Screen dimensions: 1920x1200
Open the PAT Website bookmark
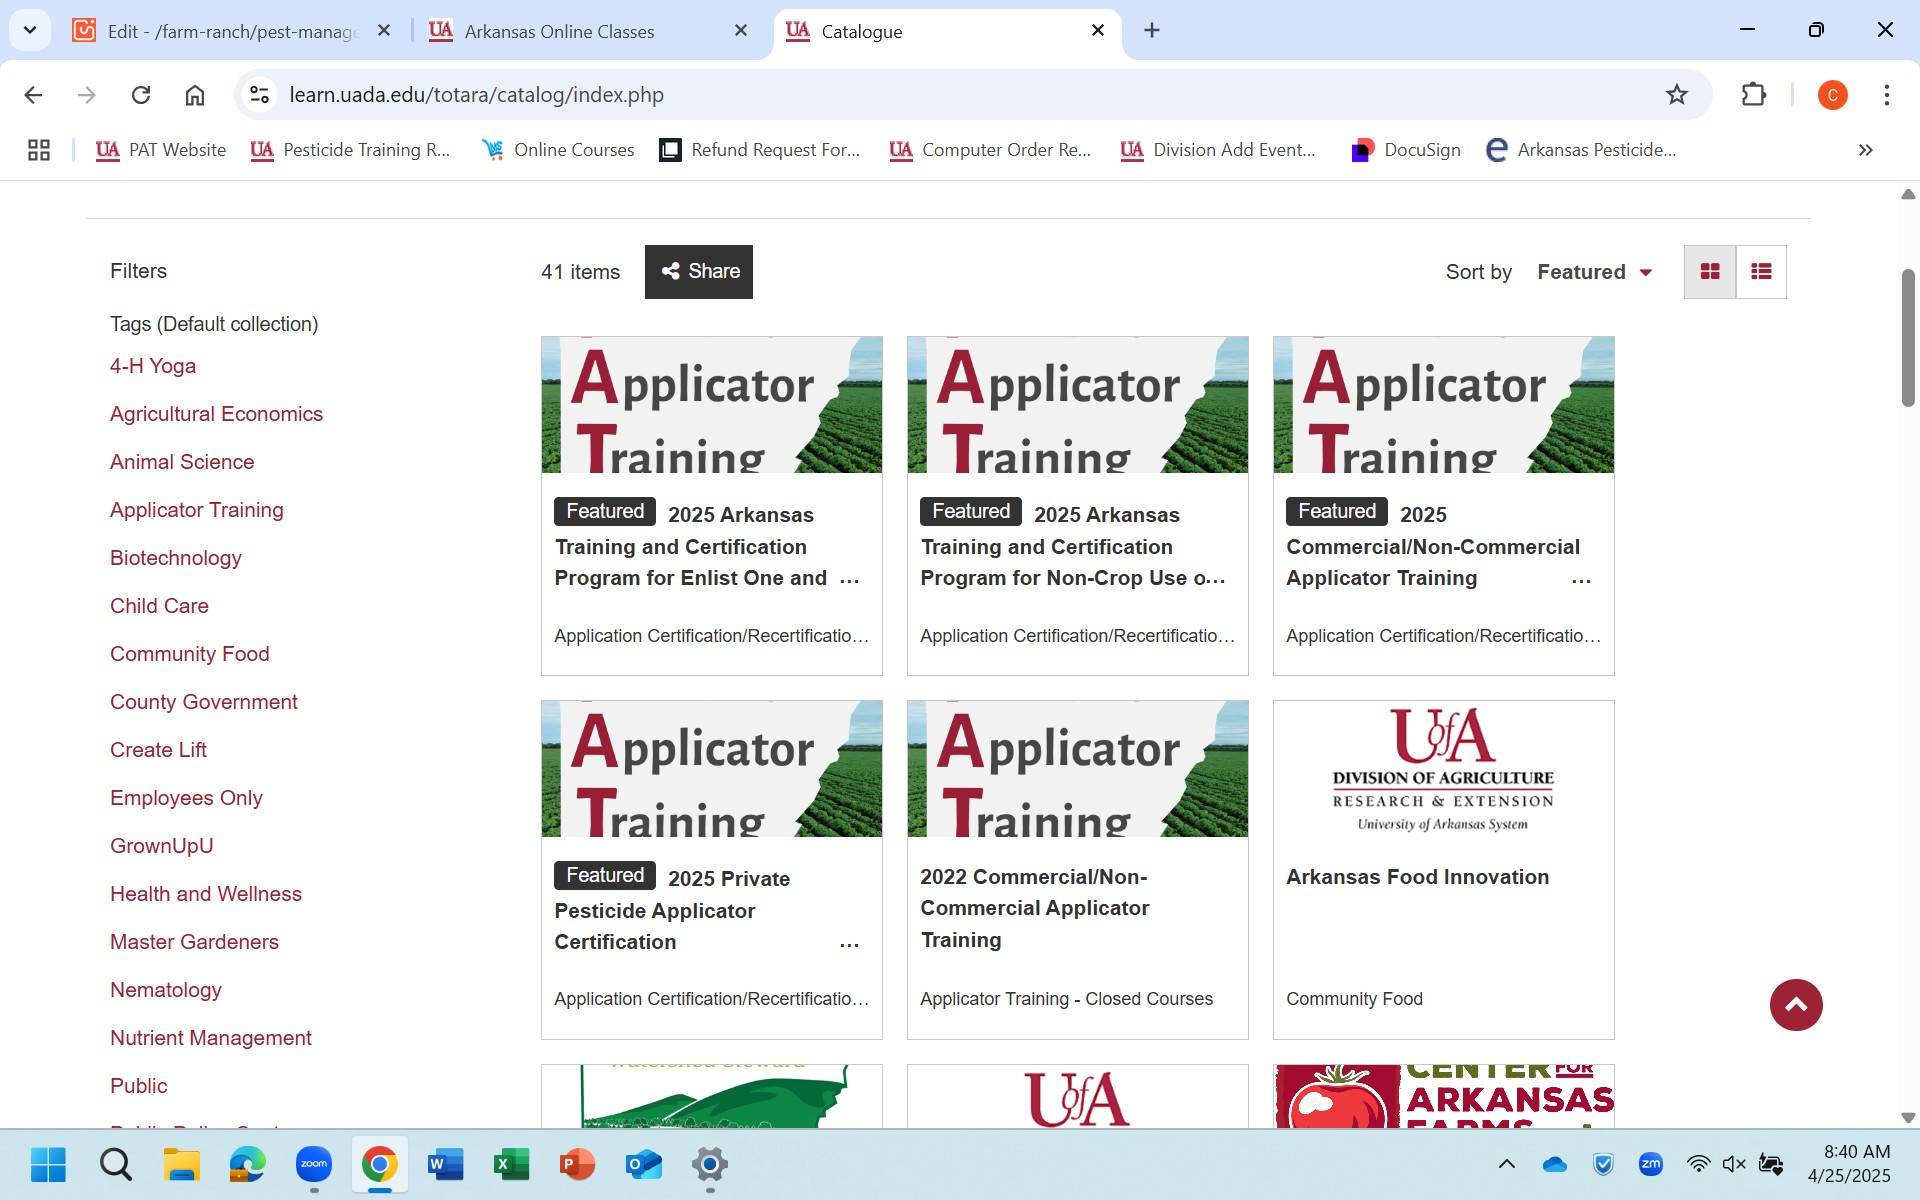[161, 150]
